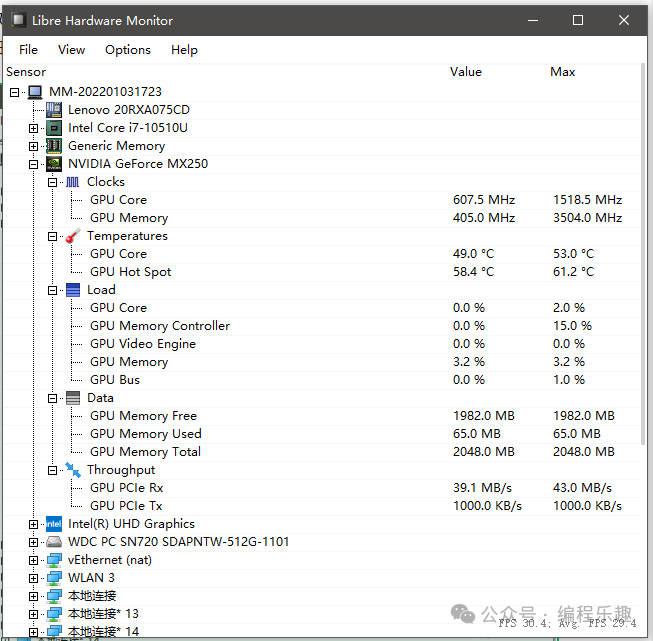Viewport: 653px width, 641px height.
Task: Select the GPU PCIe Rx row
Action: click(x=321, y=488)
